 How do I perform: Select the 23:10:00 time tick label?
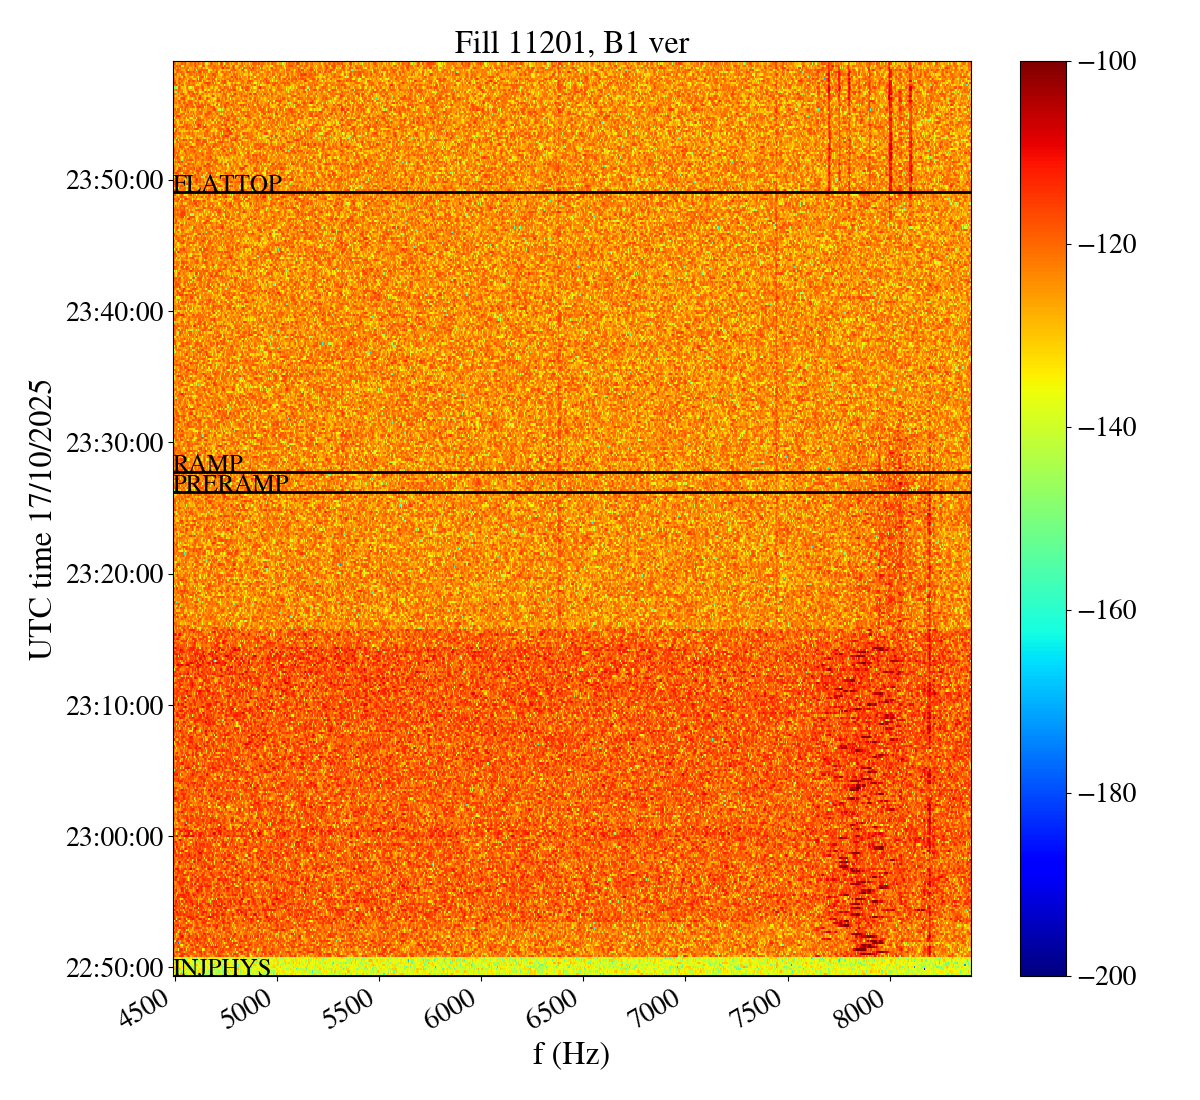coord(114,706)
